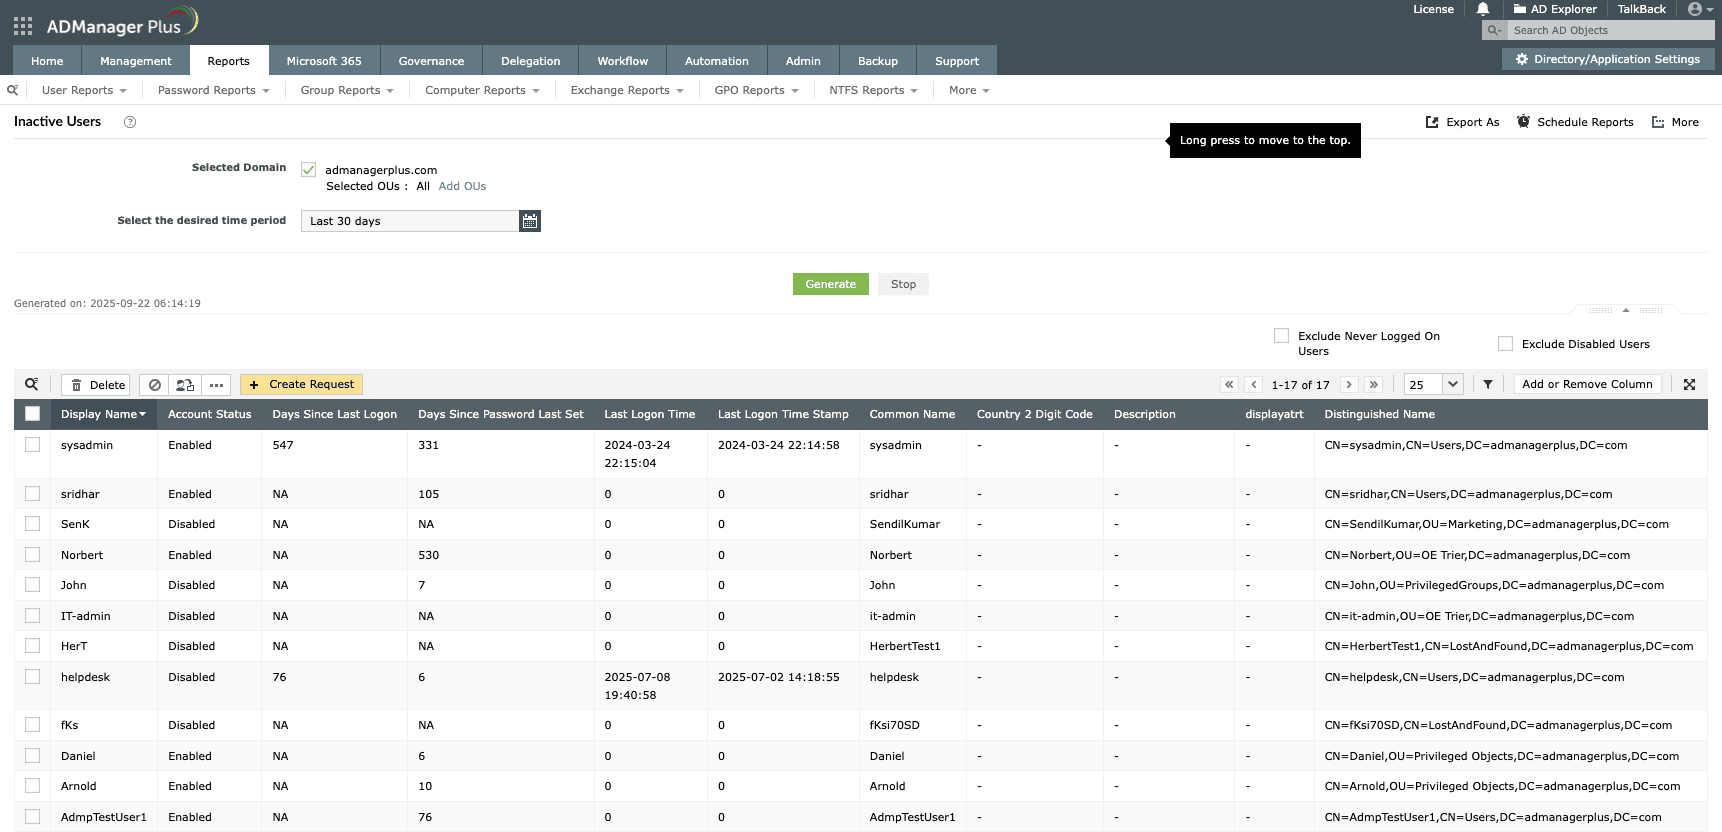
Task: Click the AD object search type icon
Action: (1494, 30)
